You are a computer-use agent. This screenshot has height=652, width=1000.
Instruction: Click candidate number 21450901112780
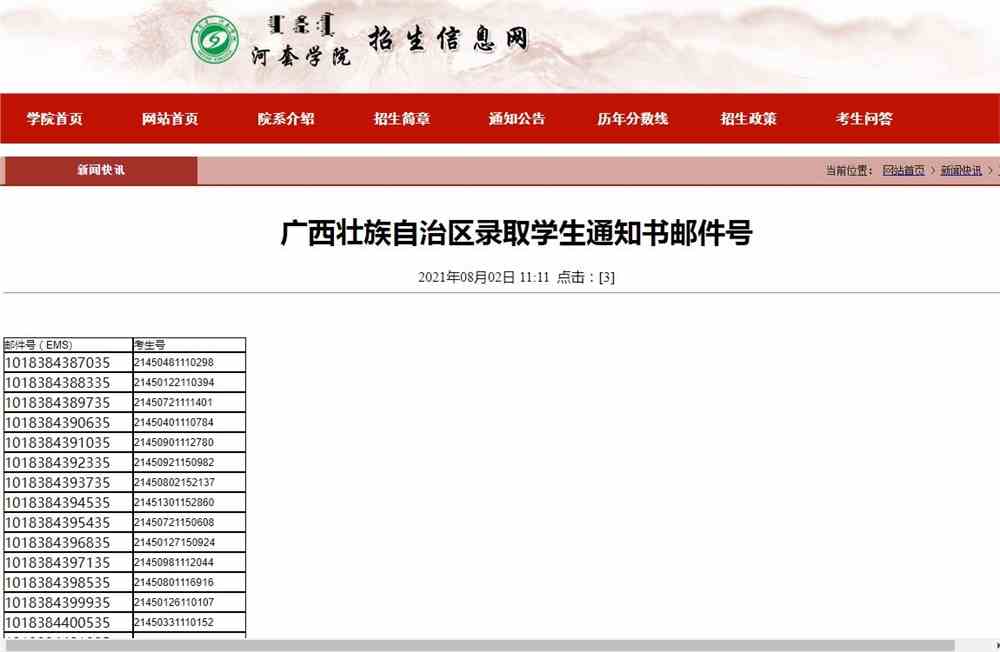coord(174,442)
